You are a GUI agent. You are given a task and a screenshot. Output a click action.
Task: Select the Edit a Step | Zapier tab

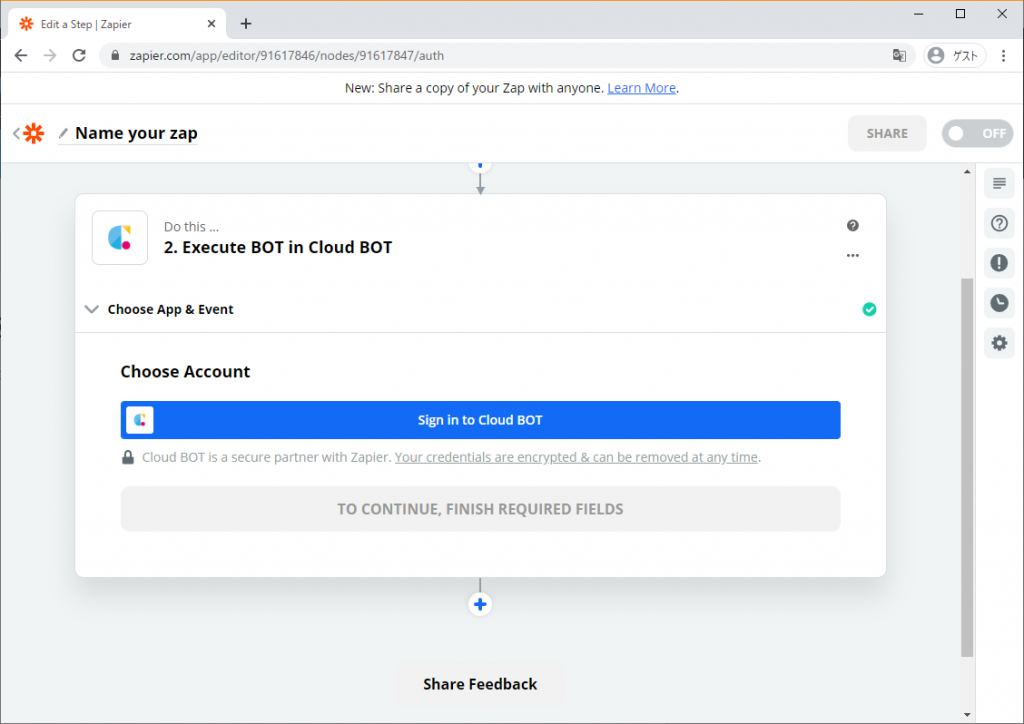pos(118,24)
